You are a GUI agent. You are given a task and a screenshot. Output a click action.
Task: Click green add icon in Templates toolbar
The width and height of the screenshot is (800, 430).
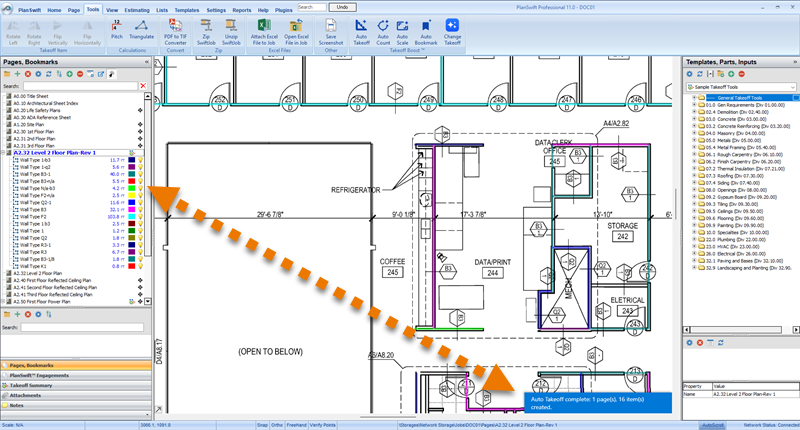pyautogui.click(x=731, y=74)
